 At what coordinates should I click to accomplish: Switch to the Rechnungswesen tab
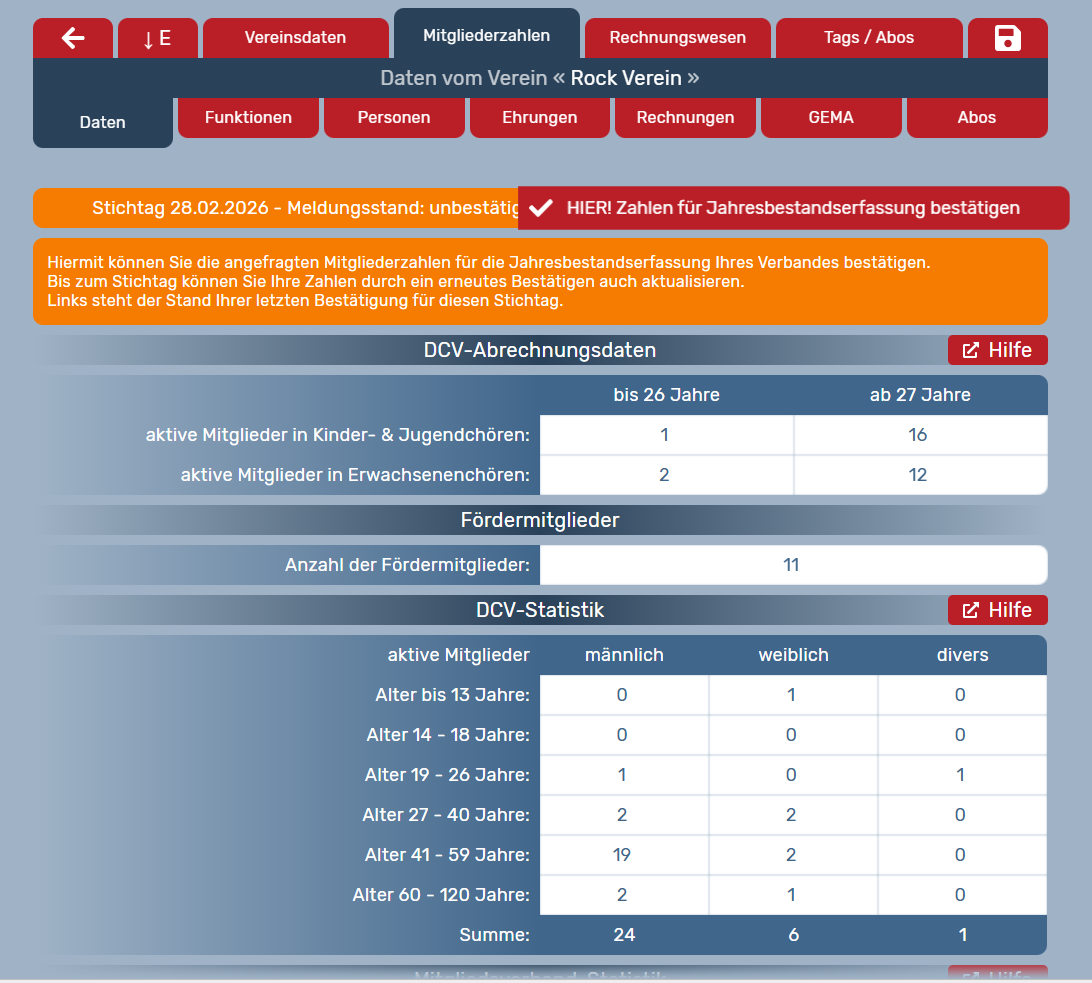(x=677, y=38)
